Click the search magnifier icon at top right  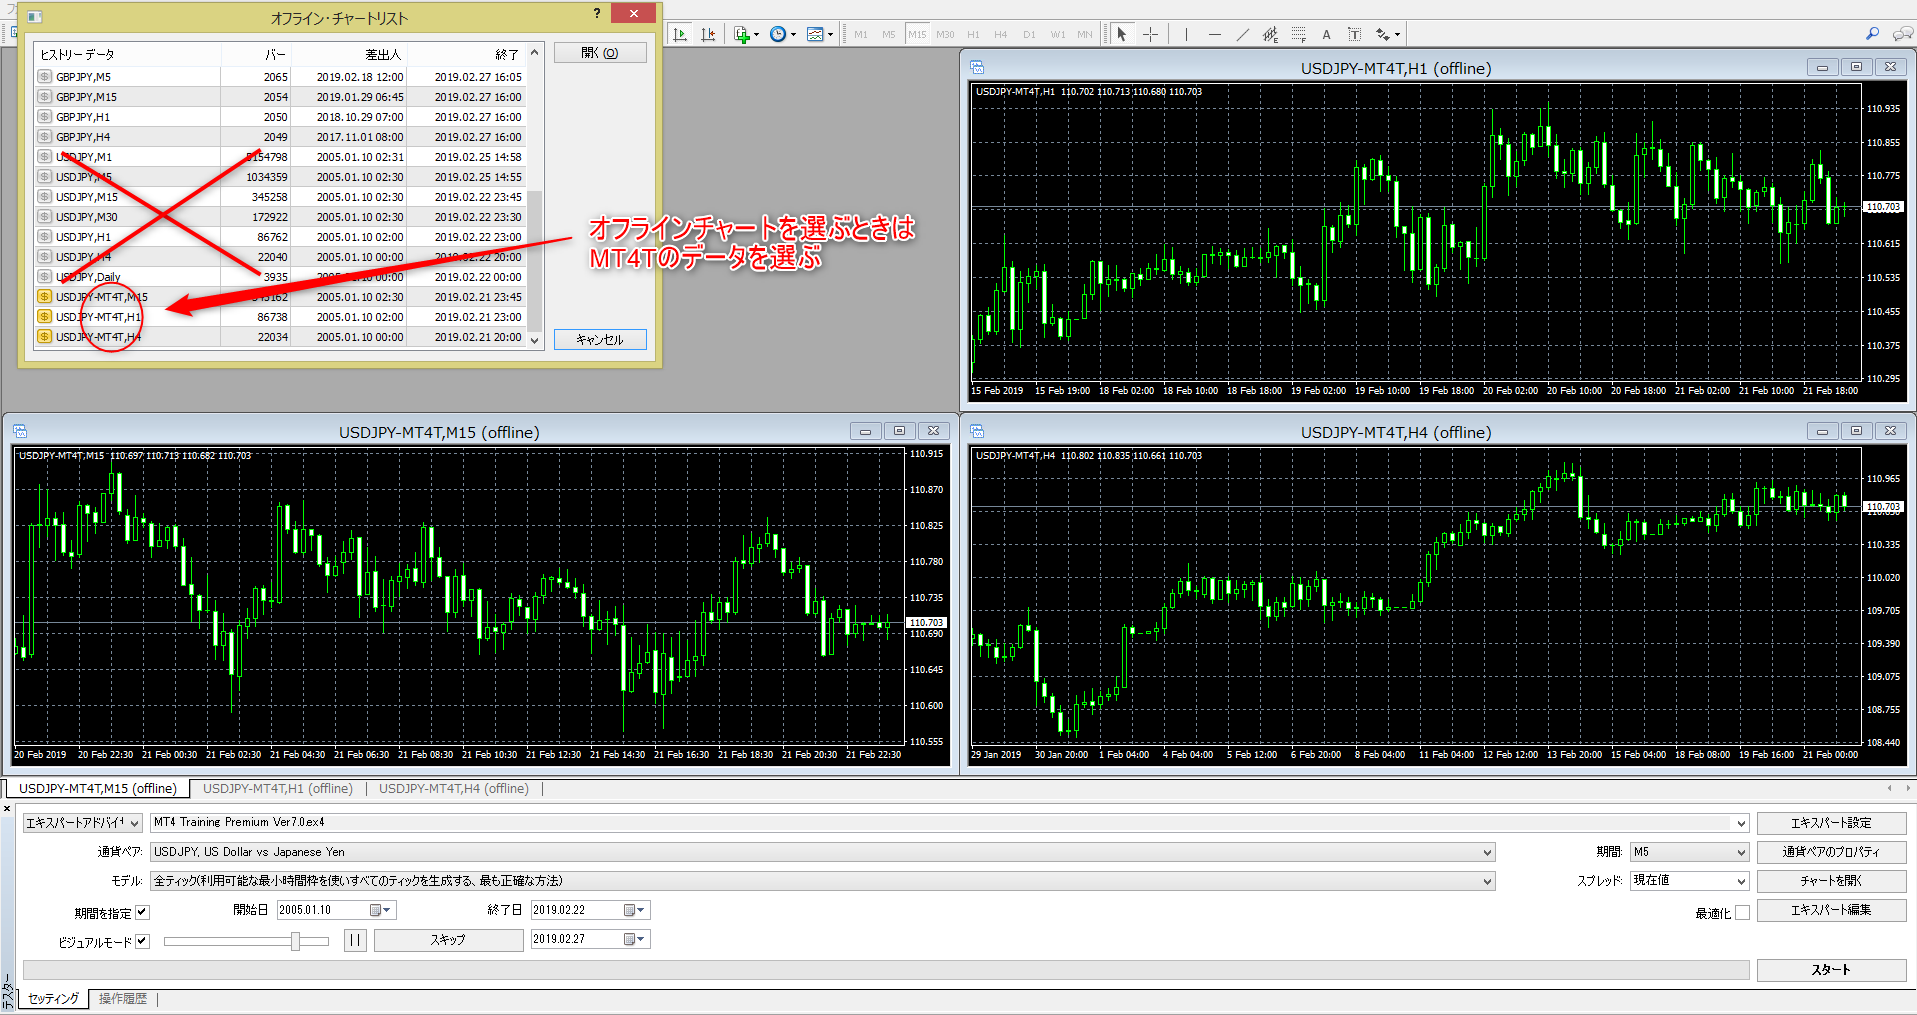[1872, 34]
